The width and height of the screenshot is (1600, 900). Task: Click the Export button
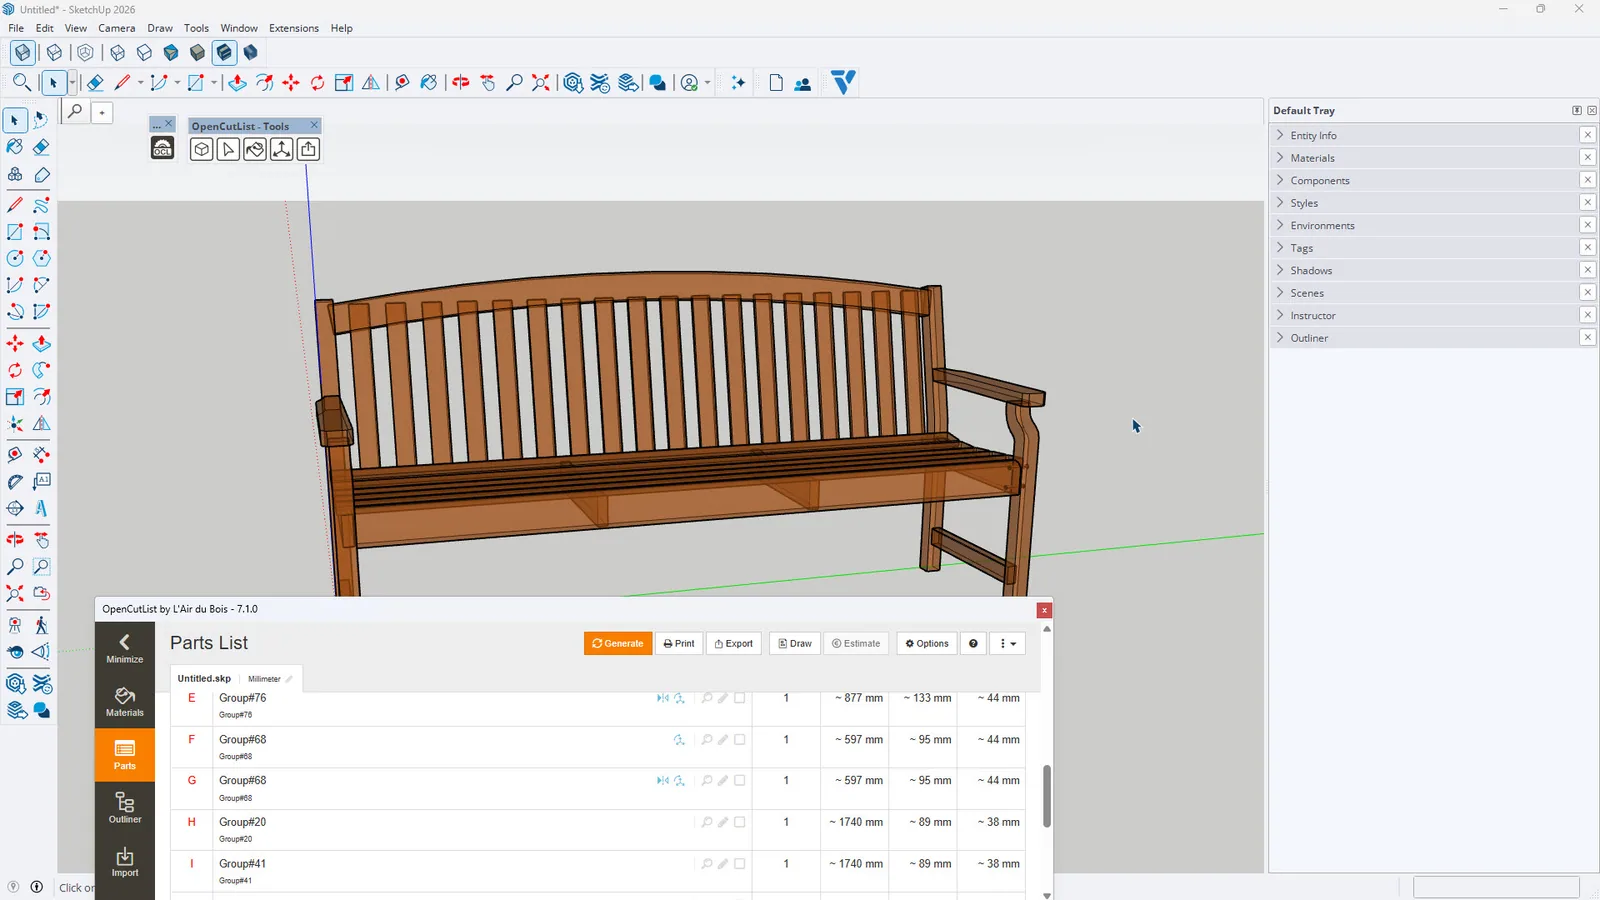click(x=734, y=644)
